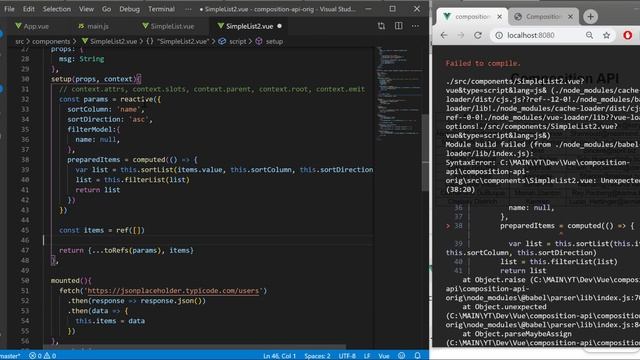Viewport: 640px width, 360px height.
Task: Open the jsonplaceholder.typicode.com/users link in code
Action: click(x=173, y=291)
